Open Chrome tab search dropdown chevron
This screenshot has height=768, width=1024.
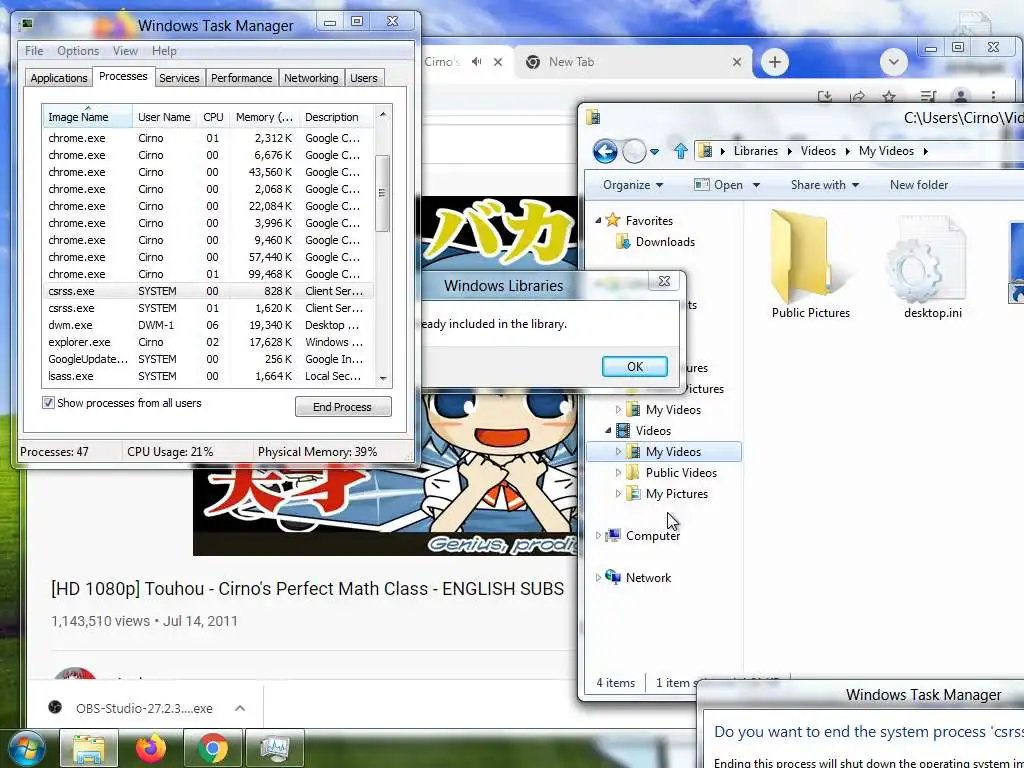pyautogui.click(x=893, y=62)
